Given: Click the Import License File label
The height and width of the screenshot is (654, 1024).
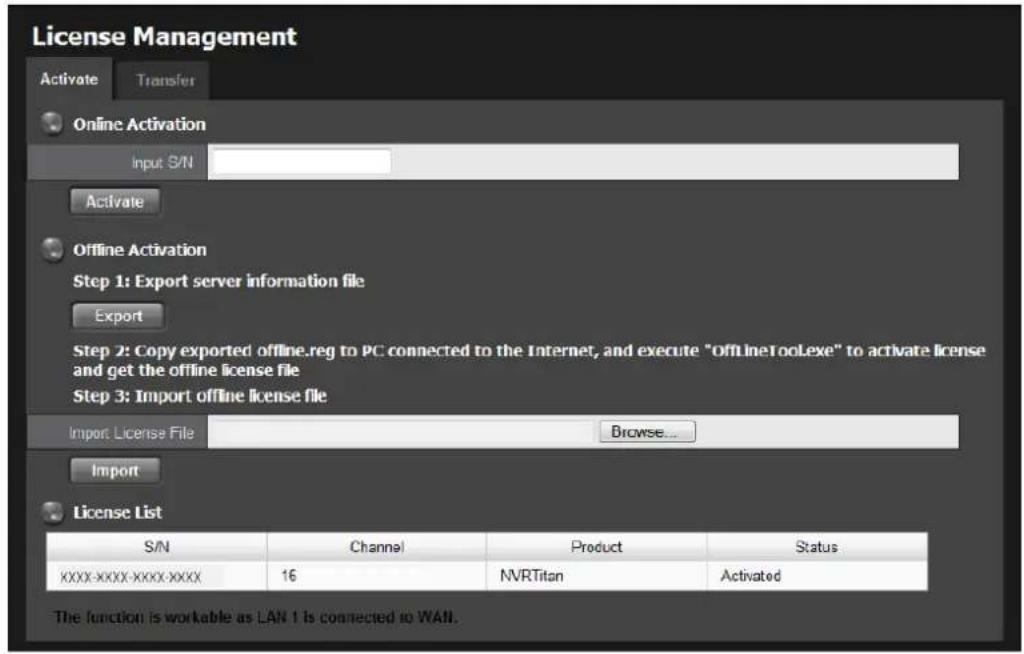Looking at the screenshot, I should tap(131, 433).
